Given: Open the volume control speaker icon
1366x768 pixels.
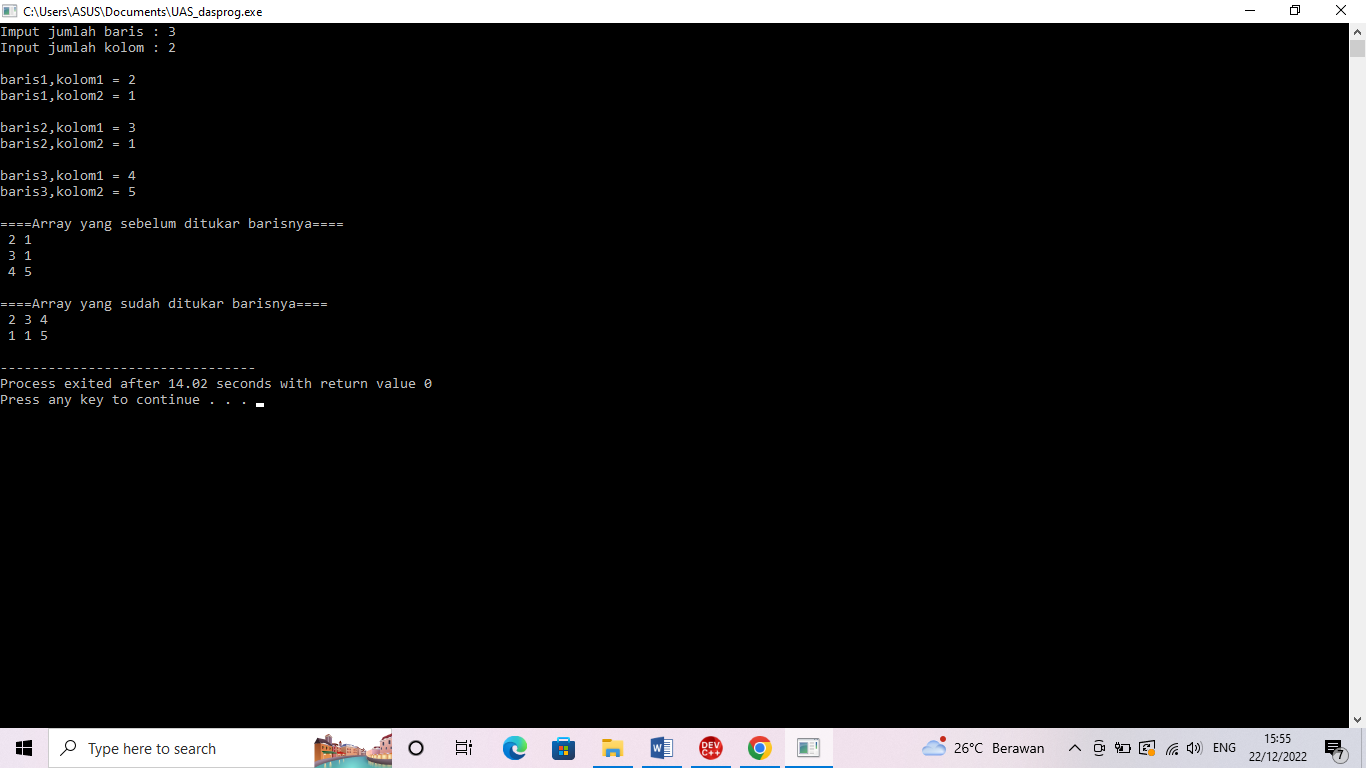Looking at the screenshot, I should [x=1194, y=748].
